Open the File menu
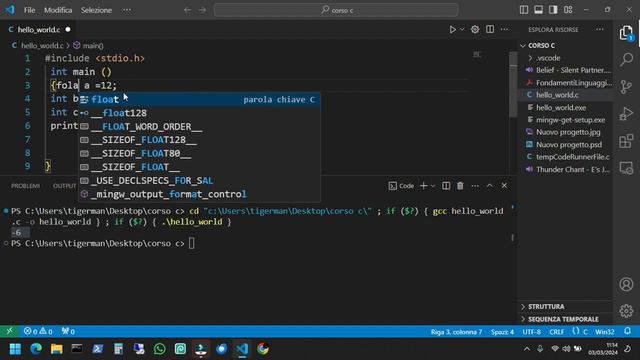The height and width of the screenshot is (360, 640). coord(29,10)
